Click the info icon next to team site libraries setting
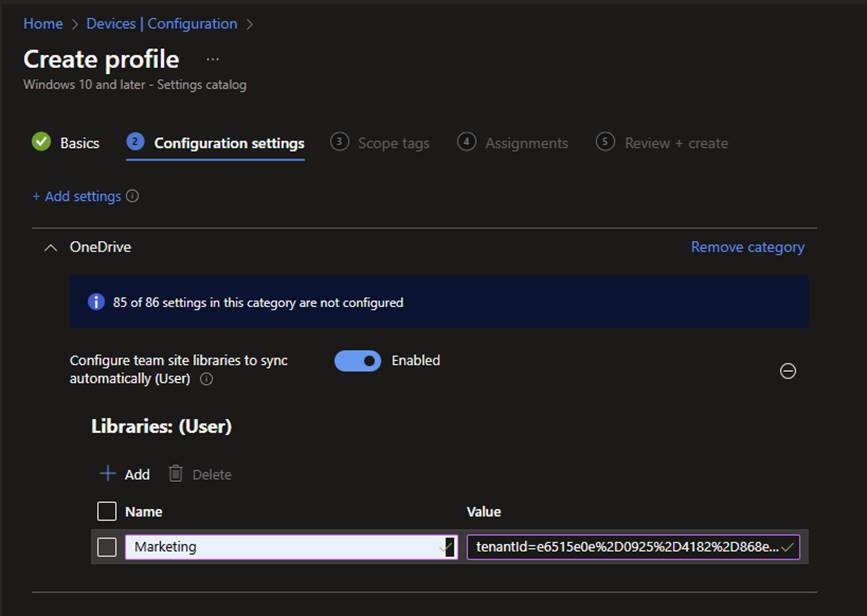Image resolution: width=867 pixels, height=616 pixels. [208, 378]
